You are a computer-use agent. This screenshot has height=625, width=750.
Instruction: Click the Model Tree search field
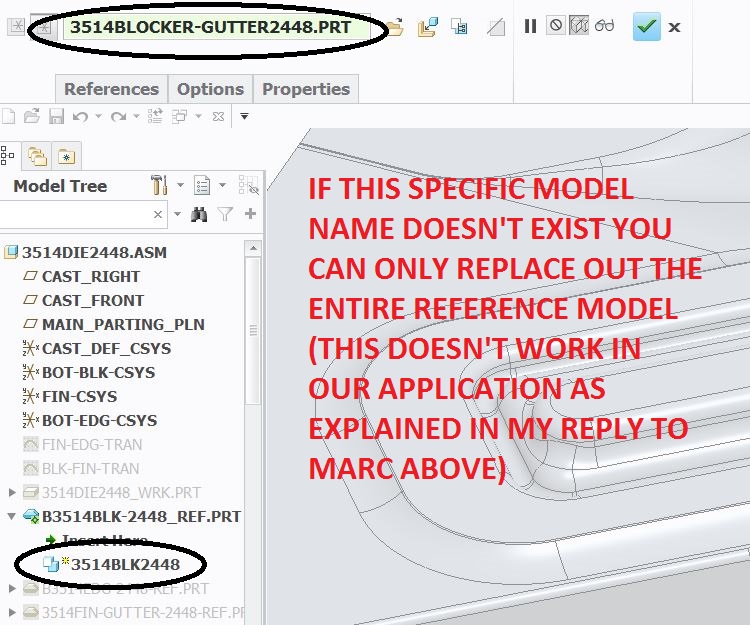[x=77, y=214]
